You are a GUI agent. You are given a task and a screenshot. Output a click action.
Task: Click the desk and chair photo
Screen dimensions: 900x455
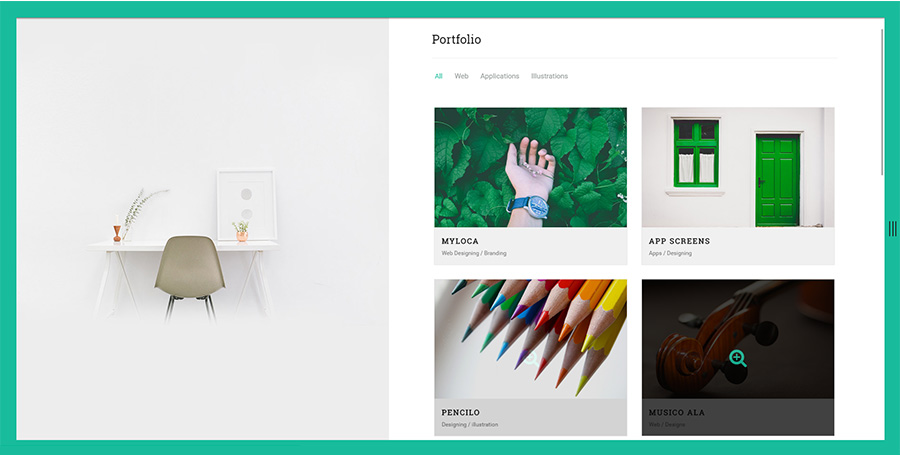point(203,229)
